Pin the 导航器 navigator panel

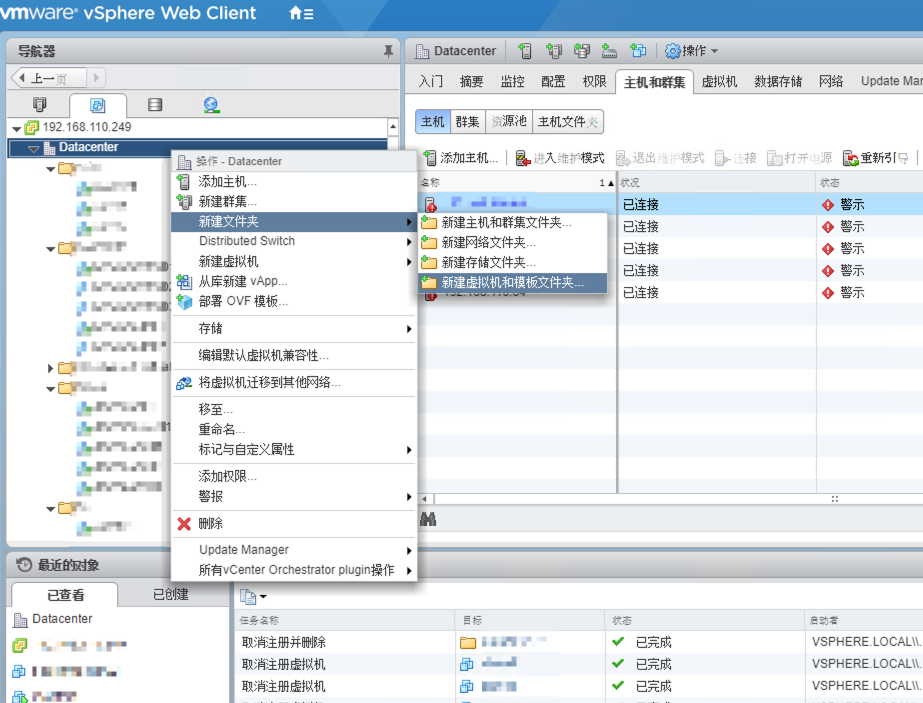point(388,51)
